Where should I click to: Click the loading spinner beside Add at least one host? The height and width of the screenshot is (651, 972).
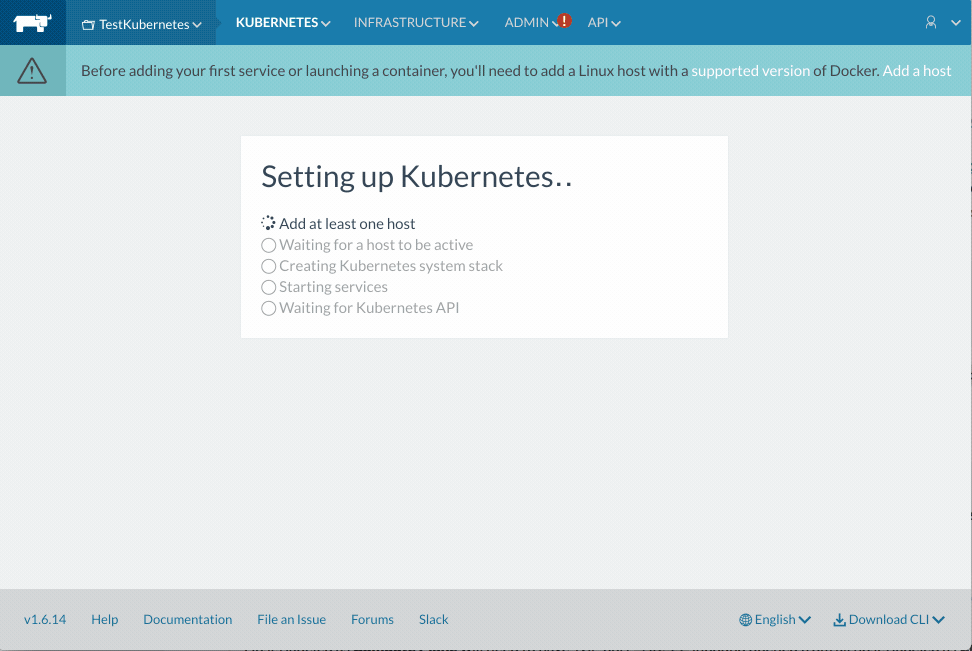pos(268,223)
